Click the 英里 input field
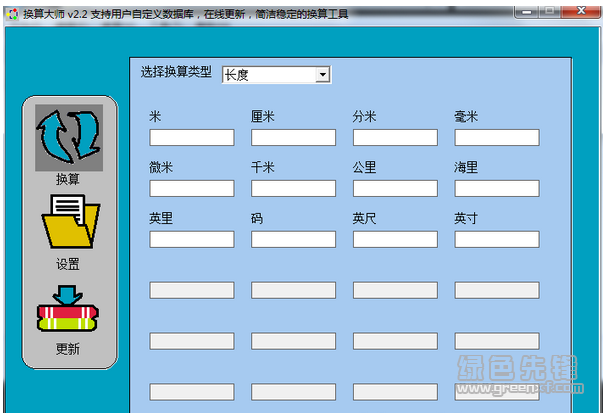The image size is (605, 413). click(192, 239)
